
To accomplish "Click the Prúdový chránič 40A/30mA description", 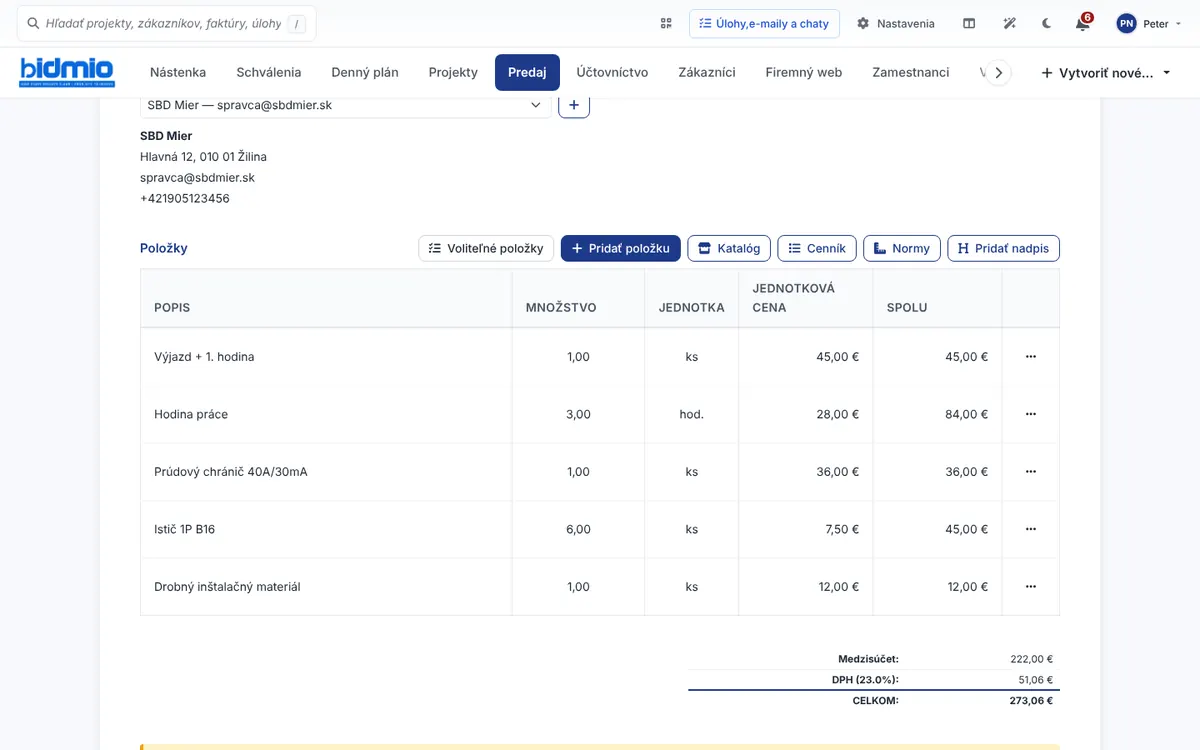I will 231,472.
